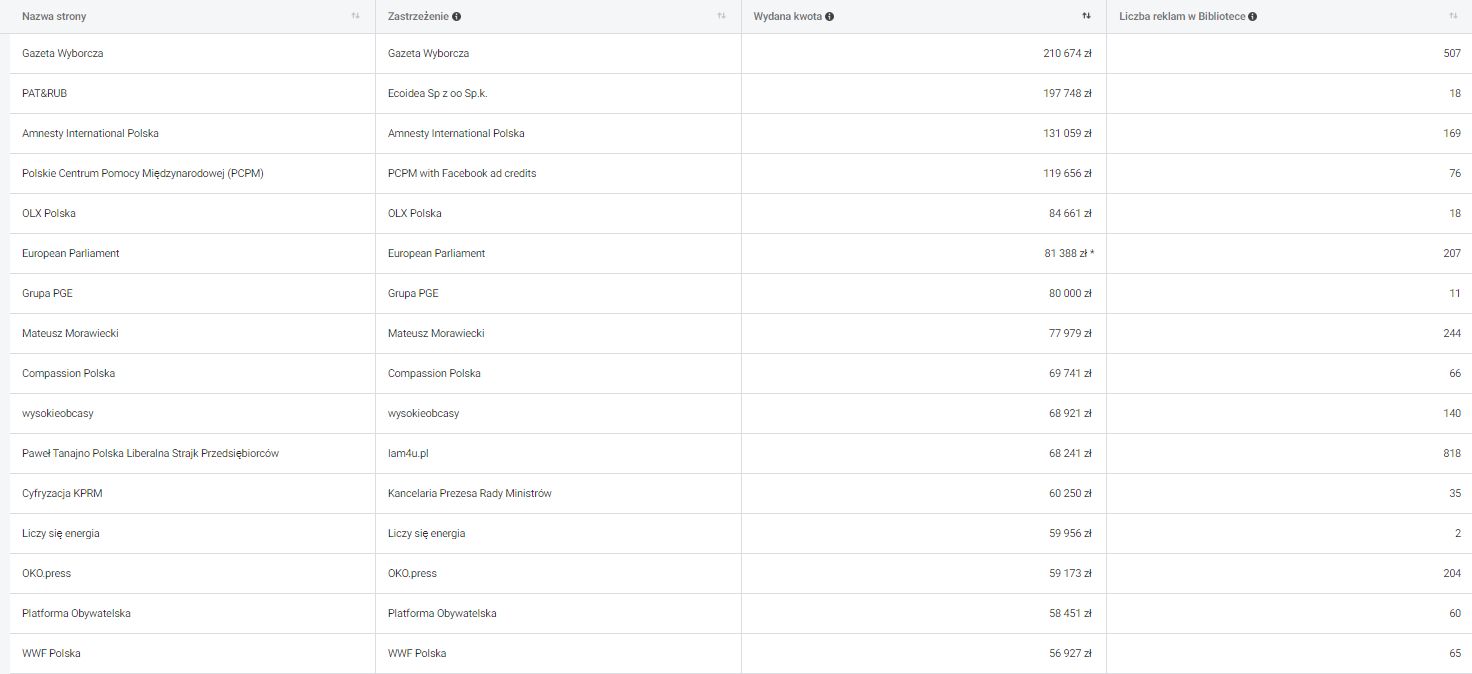Click Paweł Tanajno Polska Liberalna Strajk Przedsiębiorców
This screenshot has width=1472, height=674.
[x=150, y=453]
